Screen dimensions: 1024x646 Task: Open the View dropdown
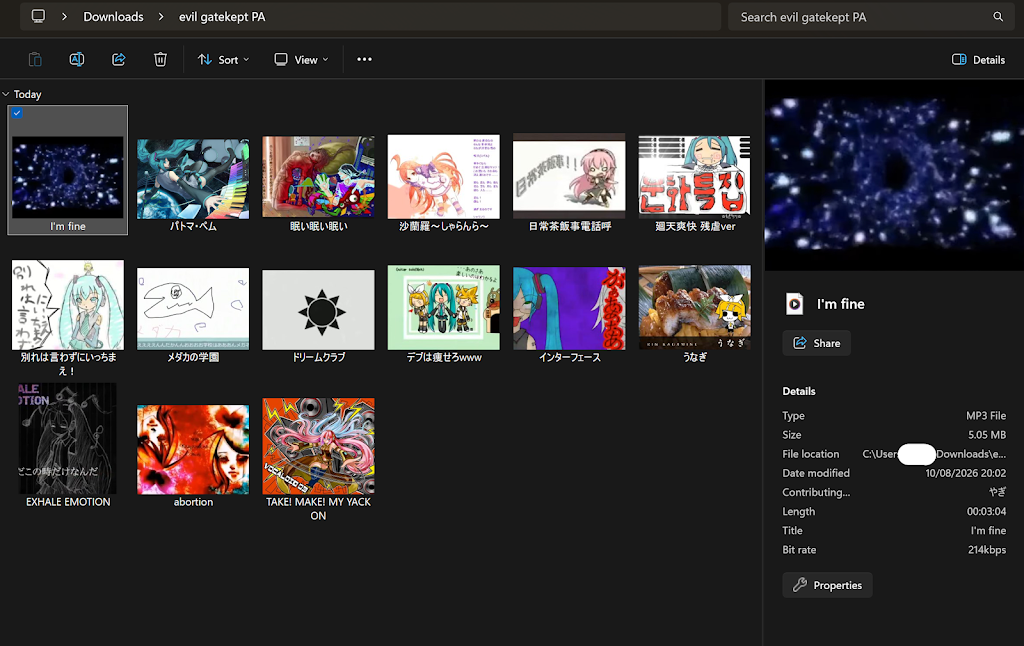click(301, 59)
